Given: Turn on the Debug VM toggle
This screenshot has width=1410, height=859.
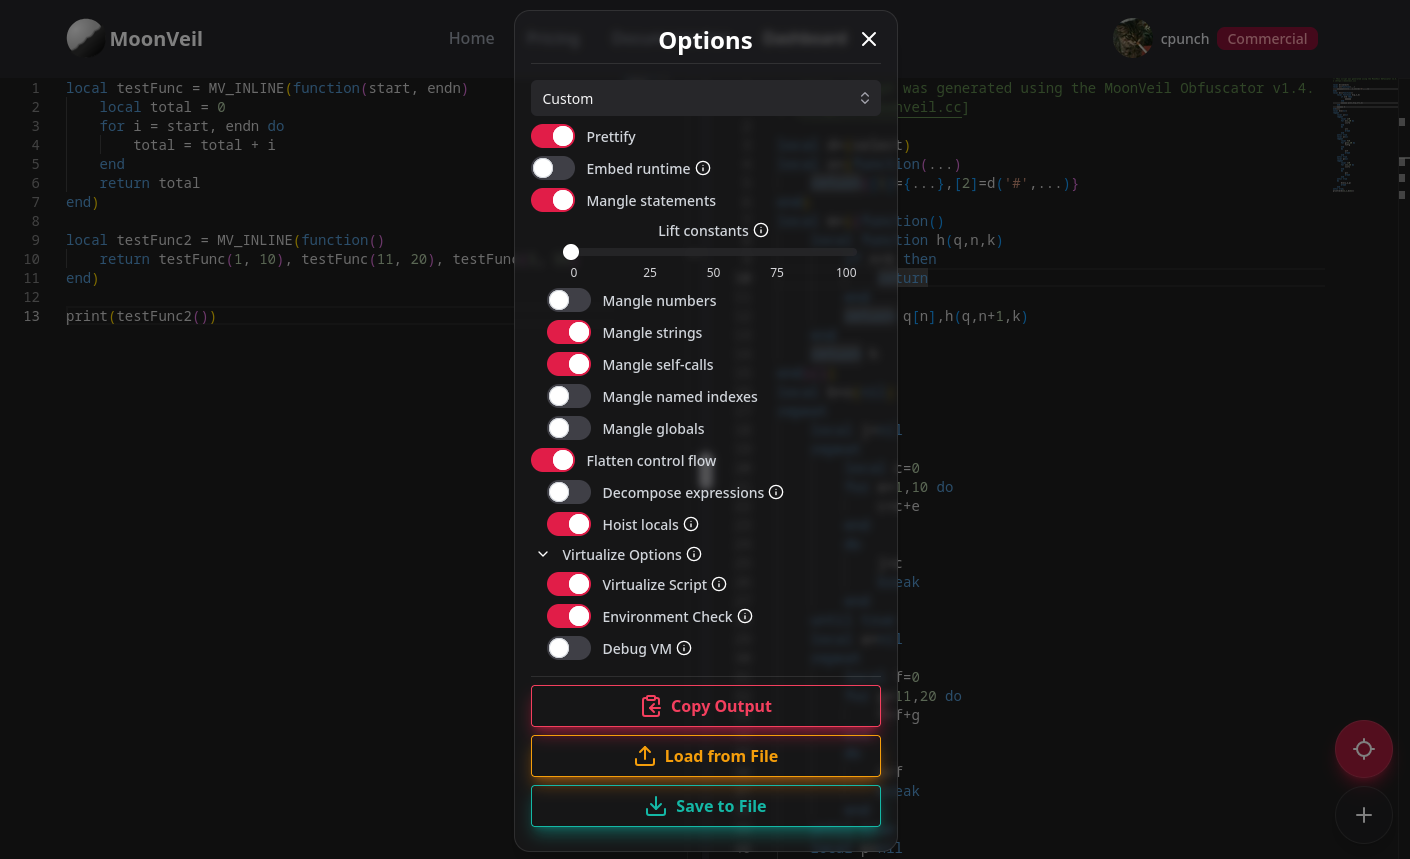Looking at the screenshot, I should click(x=569, y=648).
